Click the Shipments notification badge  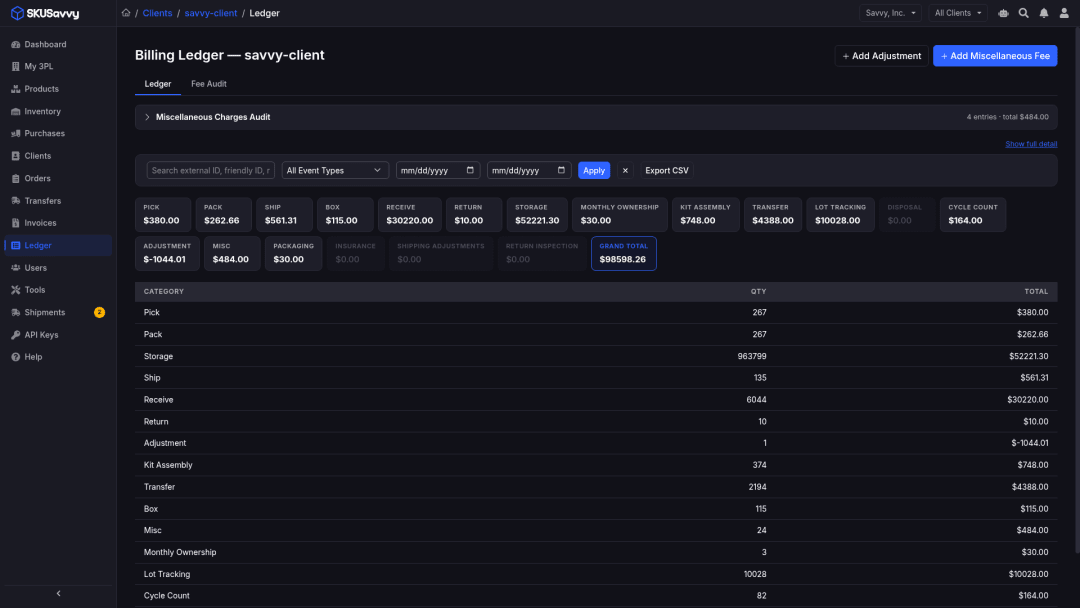[x=99, y=313]
